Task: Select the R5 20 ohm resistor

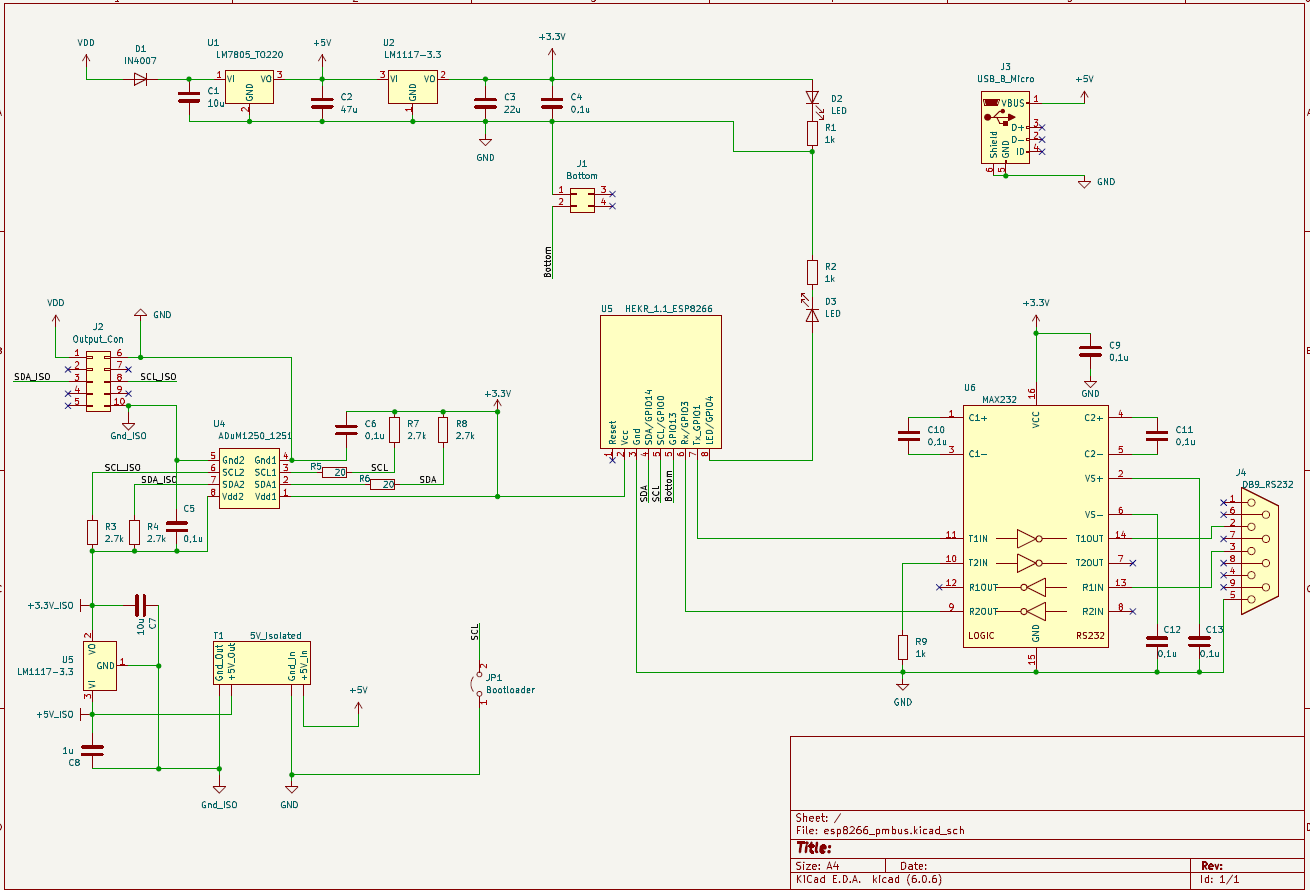Action: 335,472
